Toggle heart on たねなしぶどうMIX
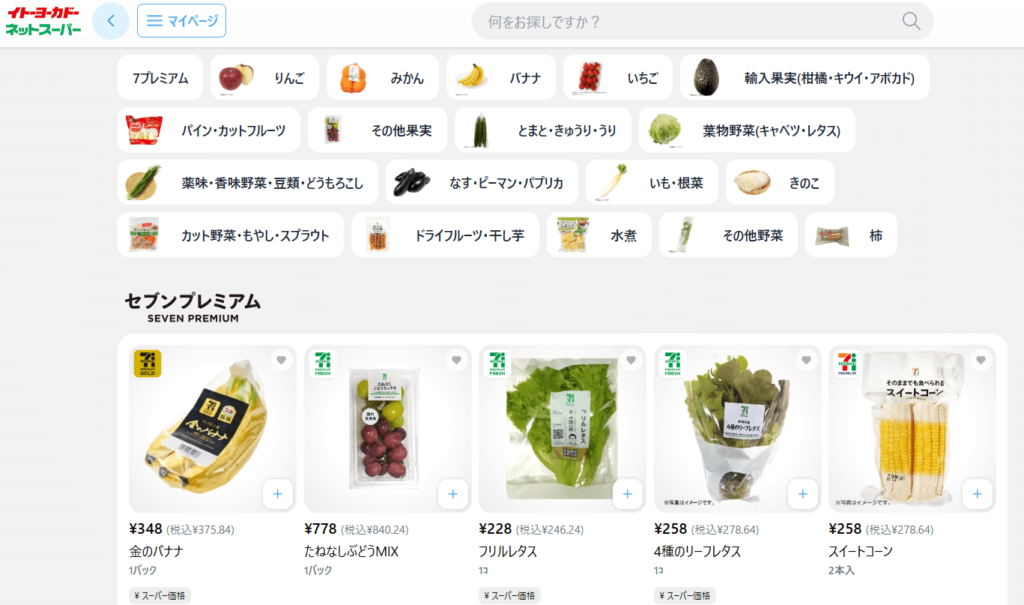The image size is (1024, 605). pyautogui.click(x=456, y=360)
